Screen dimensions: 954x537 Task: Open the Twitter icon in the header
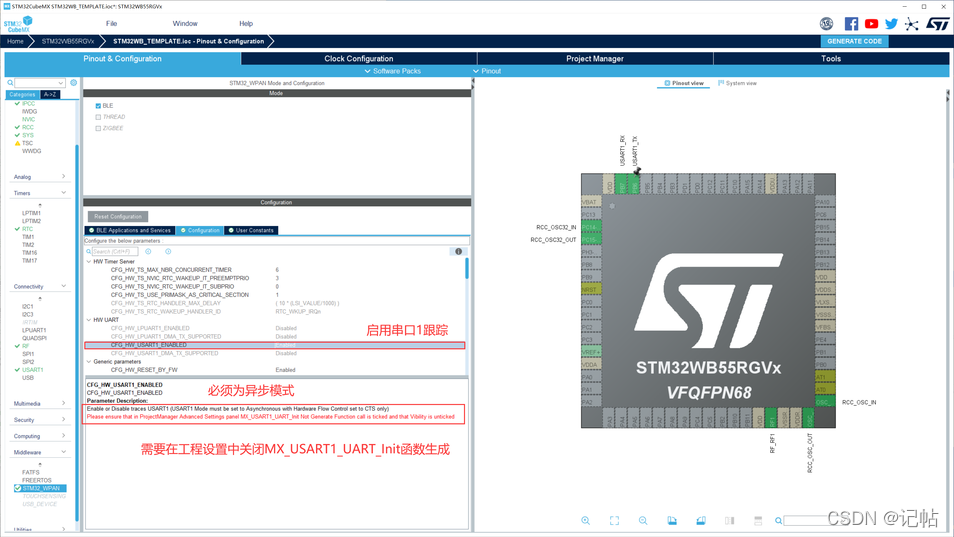tap(891, 24)
